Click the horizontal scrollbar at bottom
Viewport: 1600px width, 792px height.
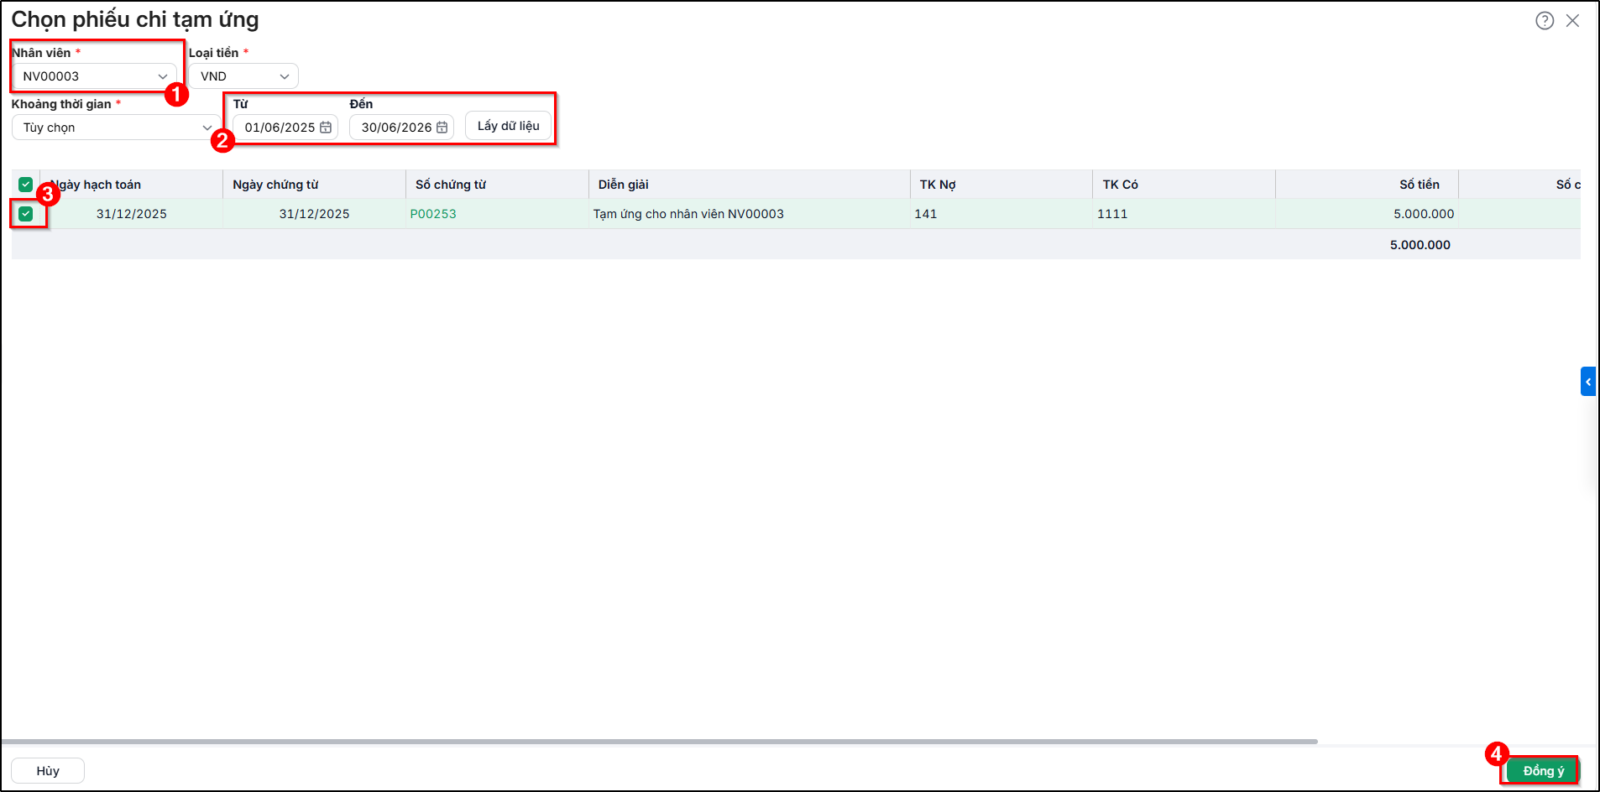tap(660, 742)
